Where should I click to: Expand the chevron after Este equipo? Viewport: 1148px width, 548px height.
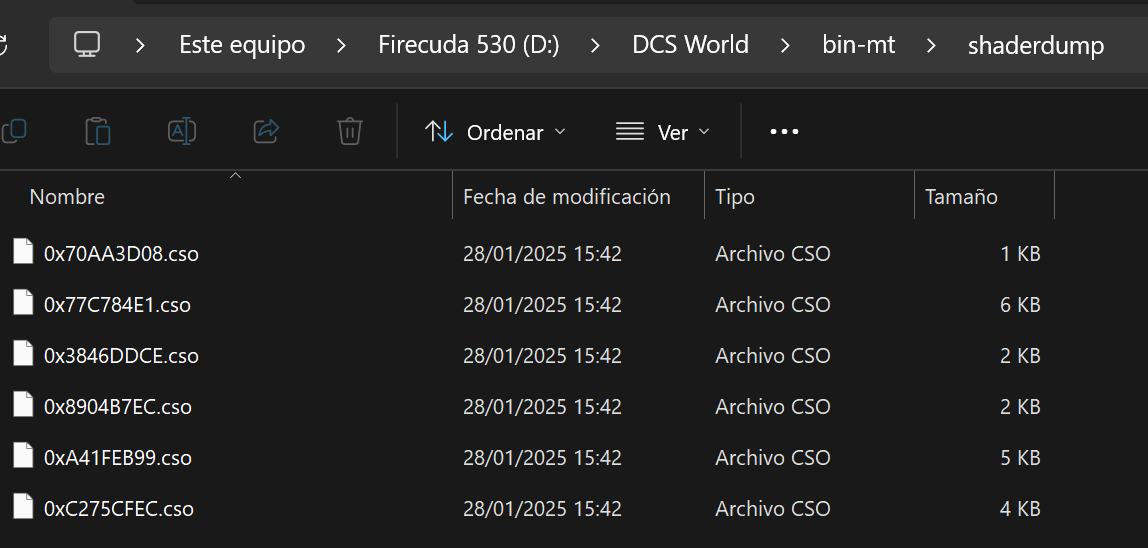[x=340, y=45]
